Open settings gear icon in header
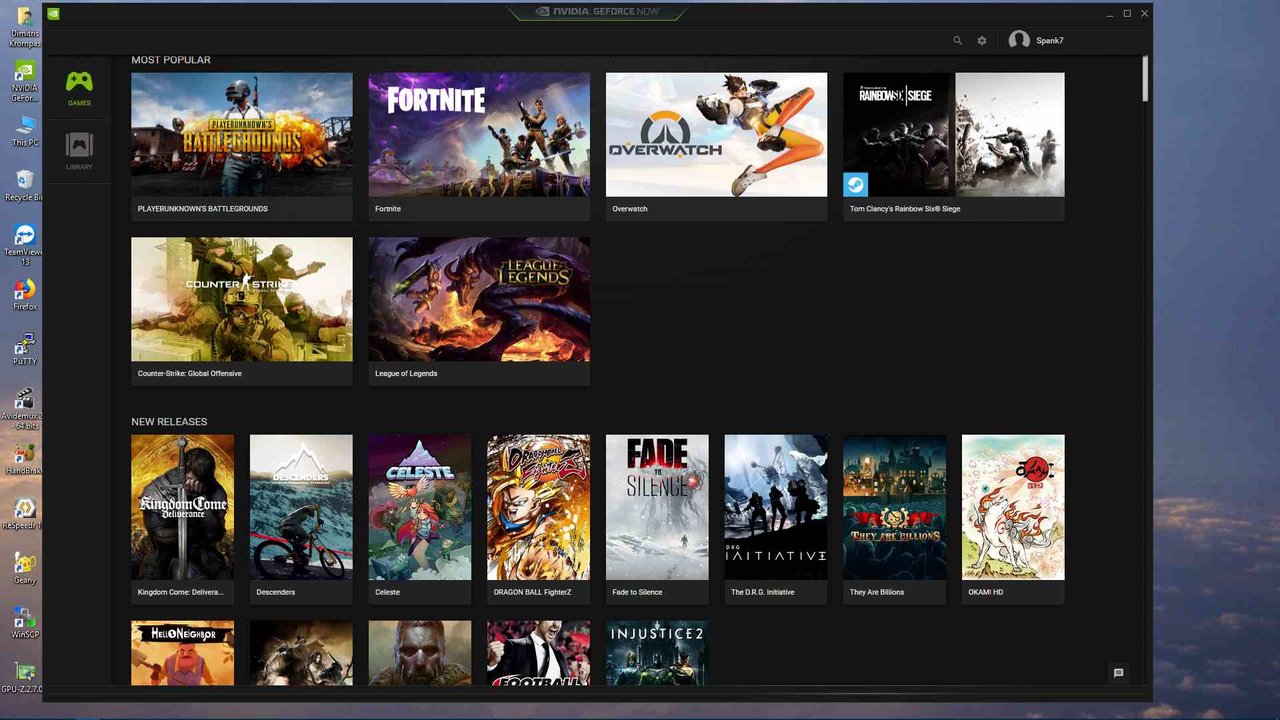This screenshot has height=720, width=1280. (x=982, y=41)
